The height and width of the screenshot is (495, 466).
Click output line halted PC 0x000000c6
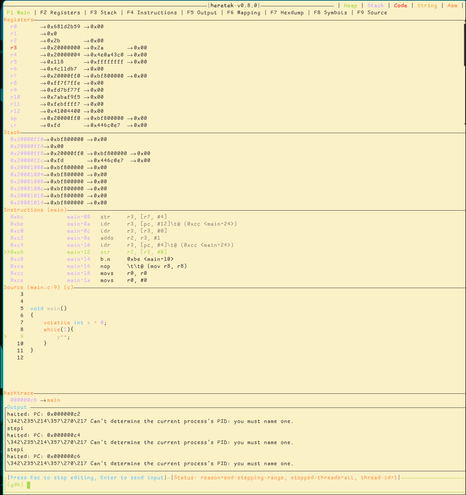coord(43,456)
